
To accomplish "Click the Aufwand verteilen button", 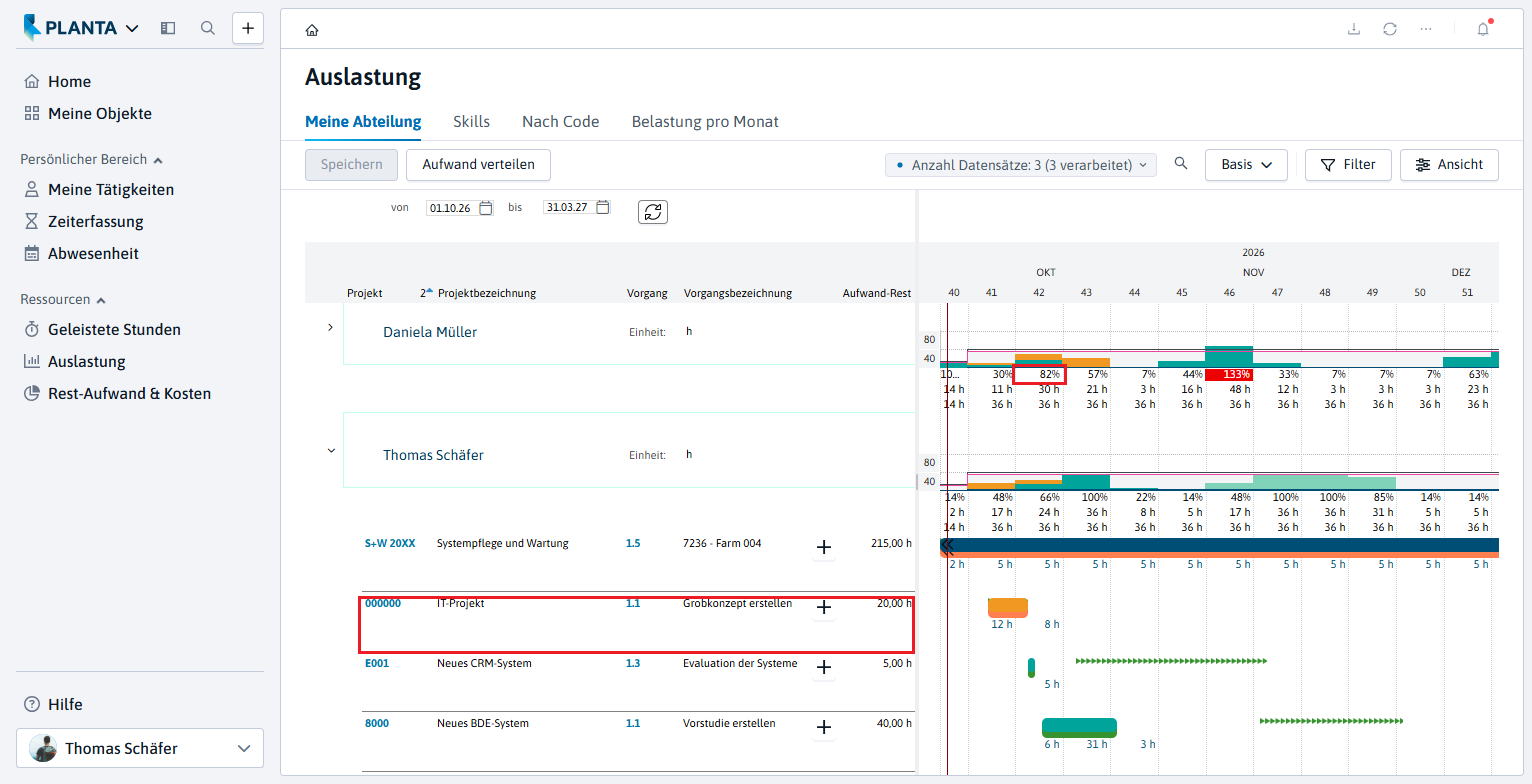I will point(478,165).
